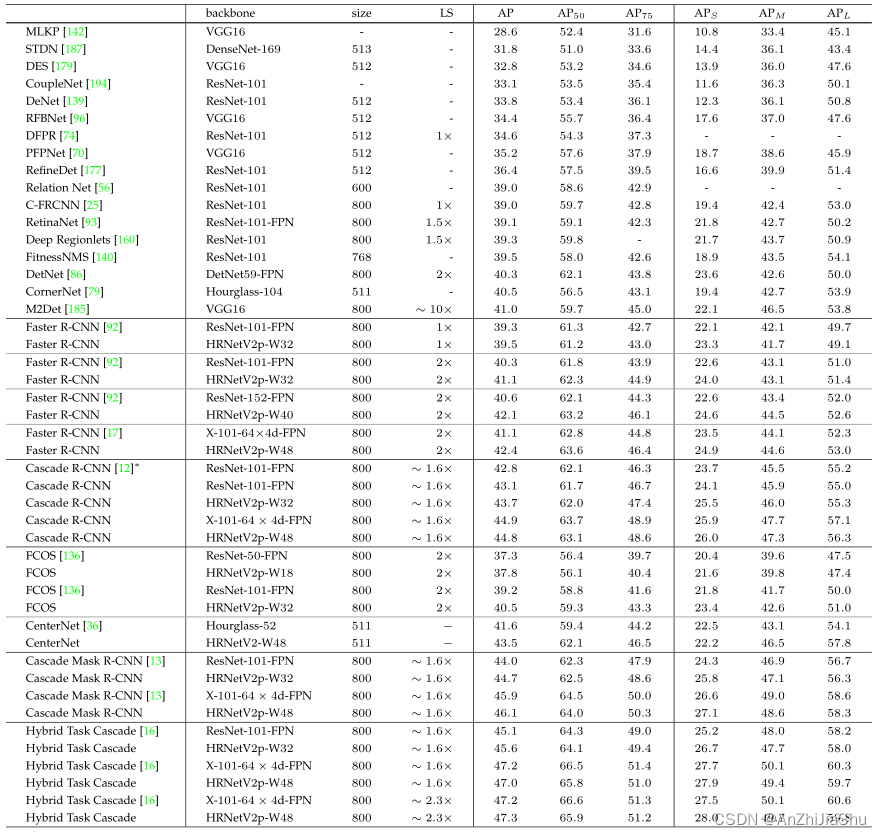881x835 pixels.
Task: Click size '768' in FitnessNMS row
Action: pos(361,257)
